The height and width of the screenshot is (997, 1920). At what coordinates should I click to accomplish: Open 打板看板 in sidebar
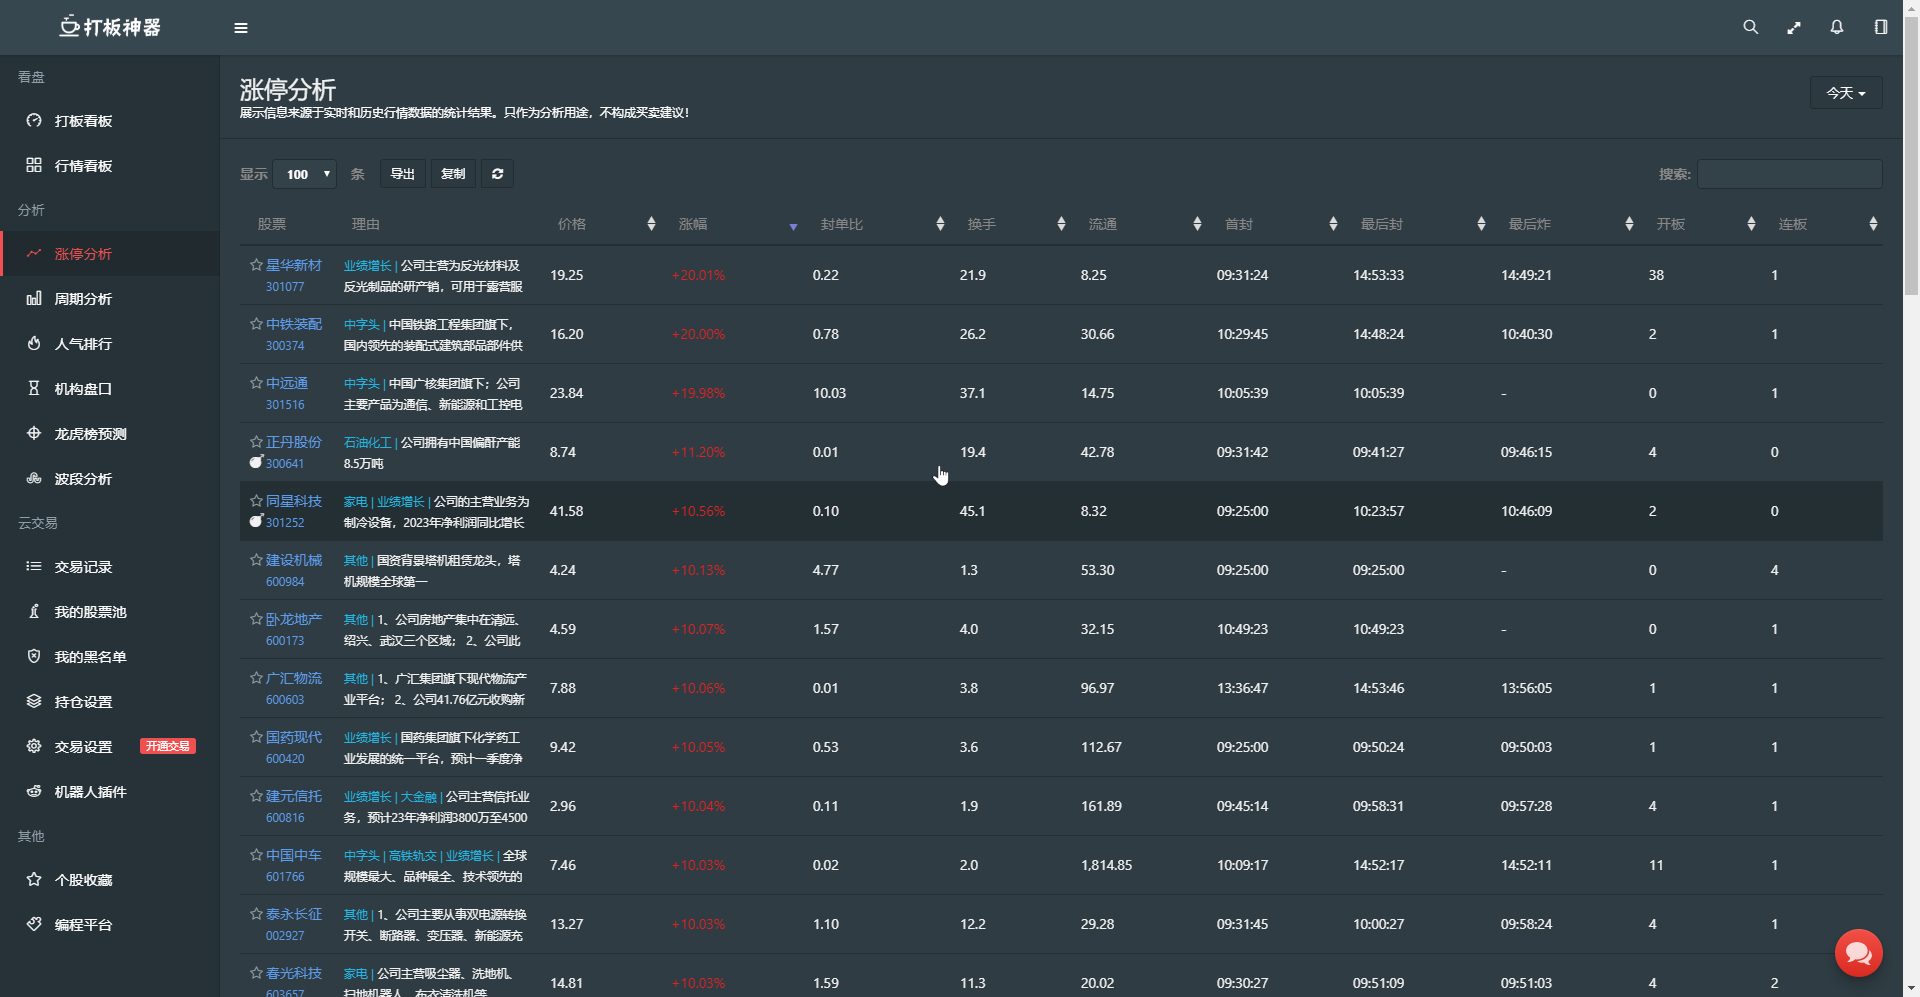click(110, 121)
